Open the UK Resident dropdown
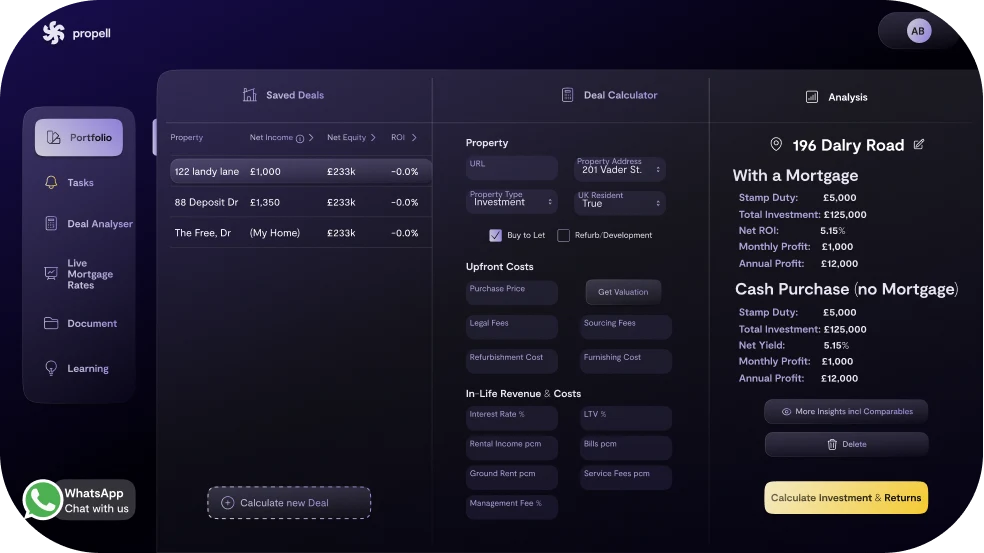 620,201
